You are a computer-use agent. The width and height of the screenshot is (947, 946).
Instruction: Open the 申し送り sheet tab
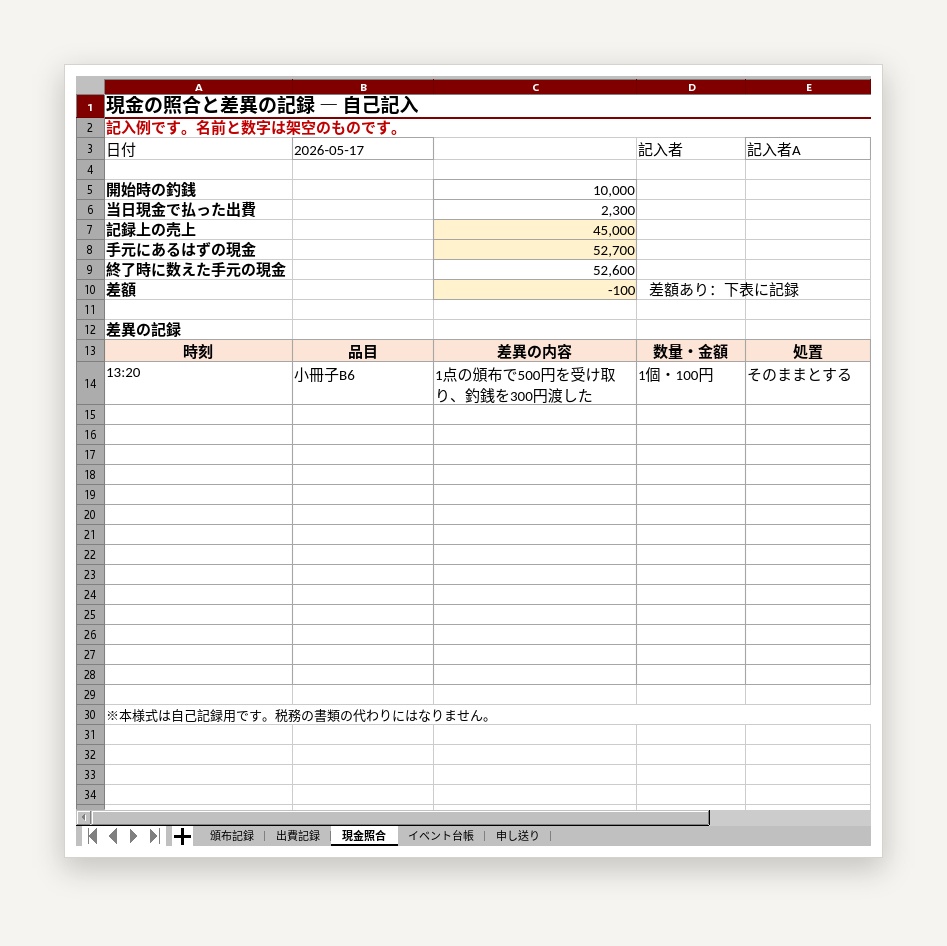pyautogui.click(x=518, y=836)
